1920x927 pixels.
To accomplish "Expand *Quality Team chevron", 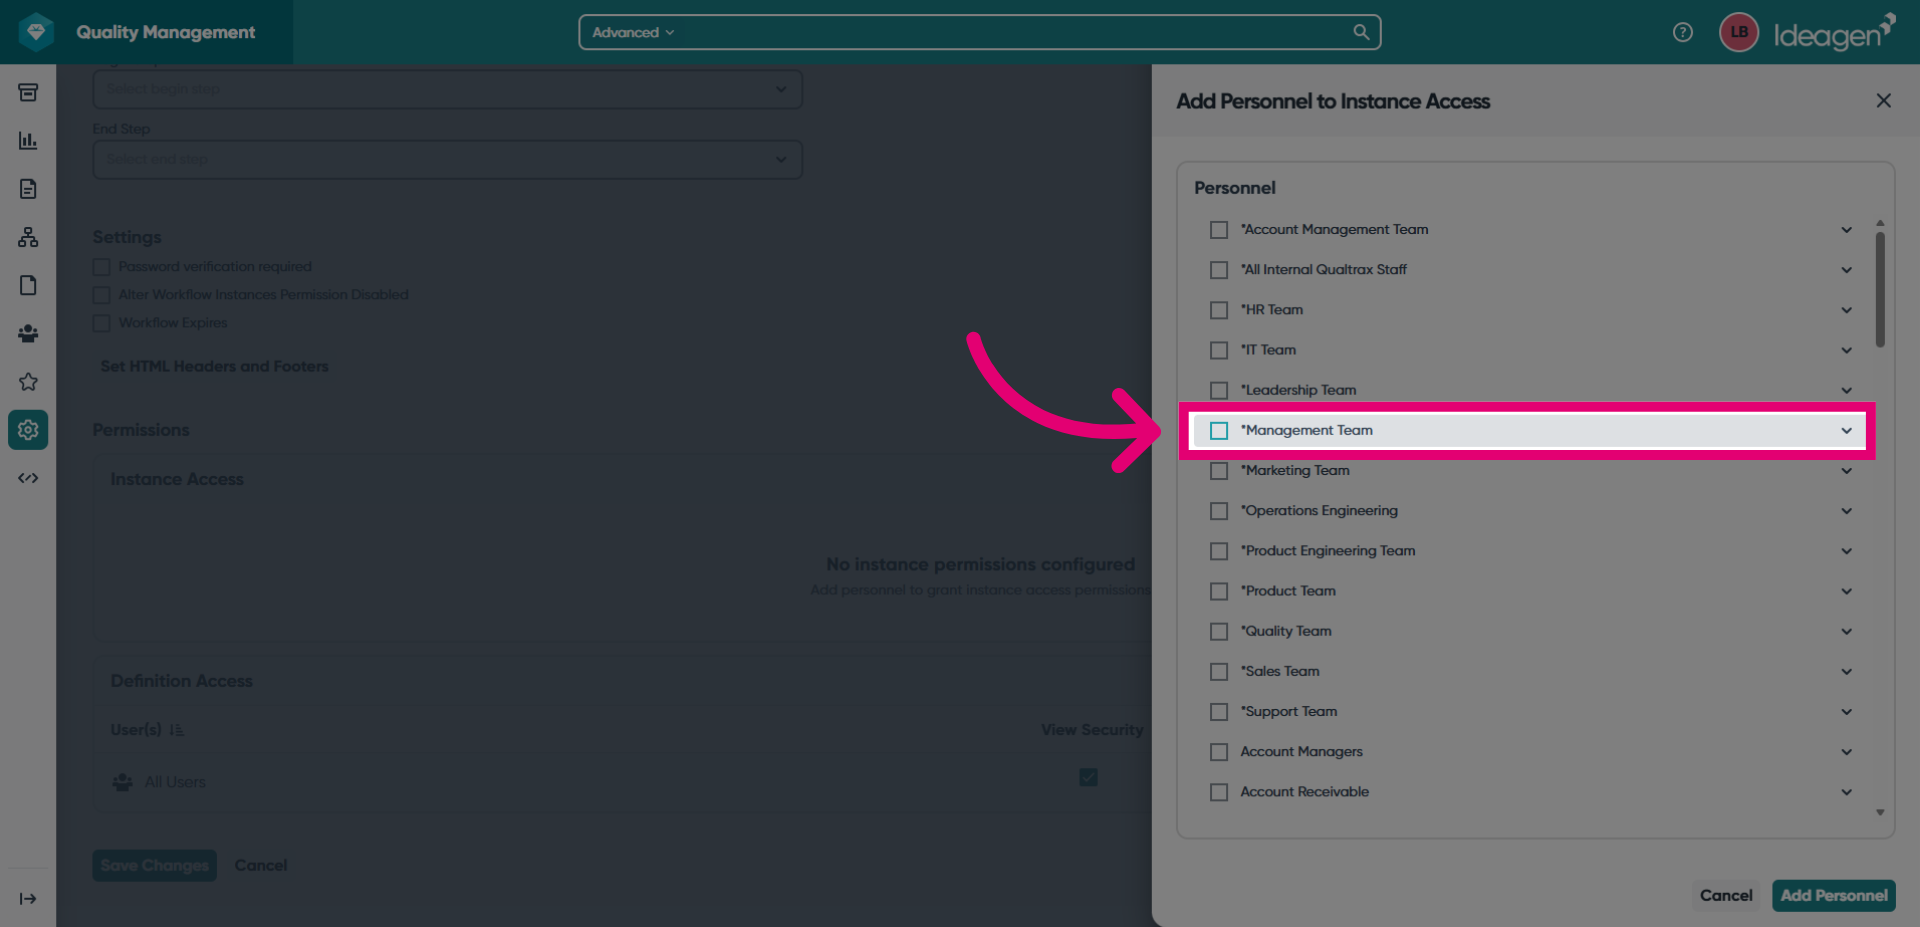I will (x=1846, y=631).
